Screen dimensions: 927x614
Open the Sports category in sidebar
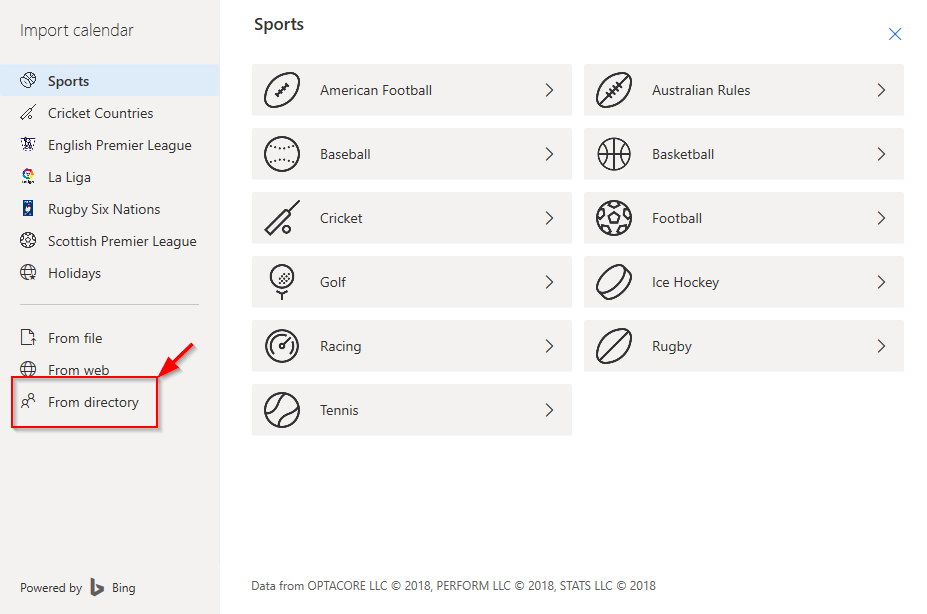tap(109, 80)
